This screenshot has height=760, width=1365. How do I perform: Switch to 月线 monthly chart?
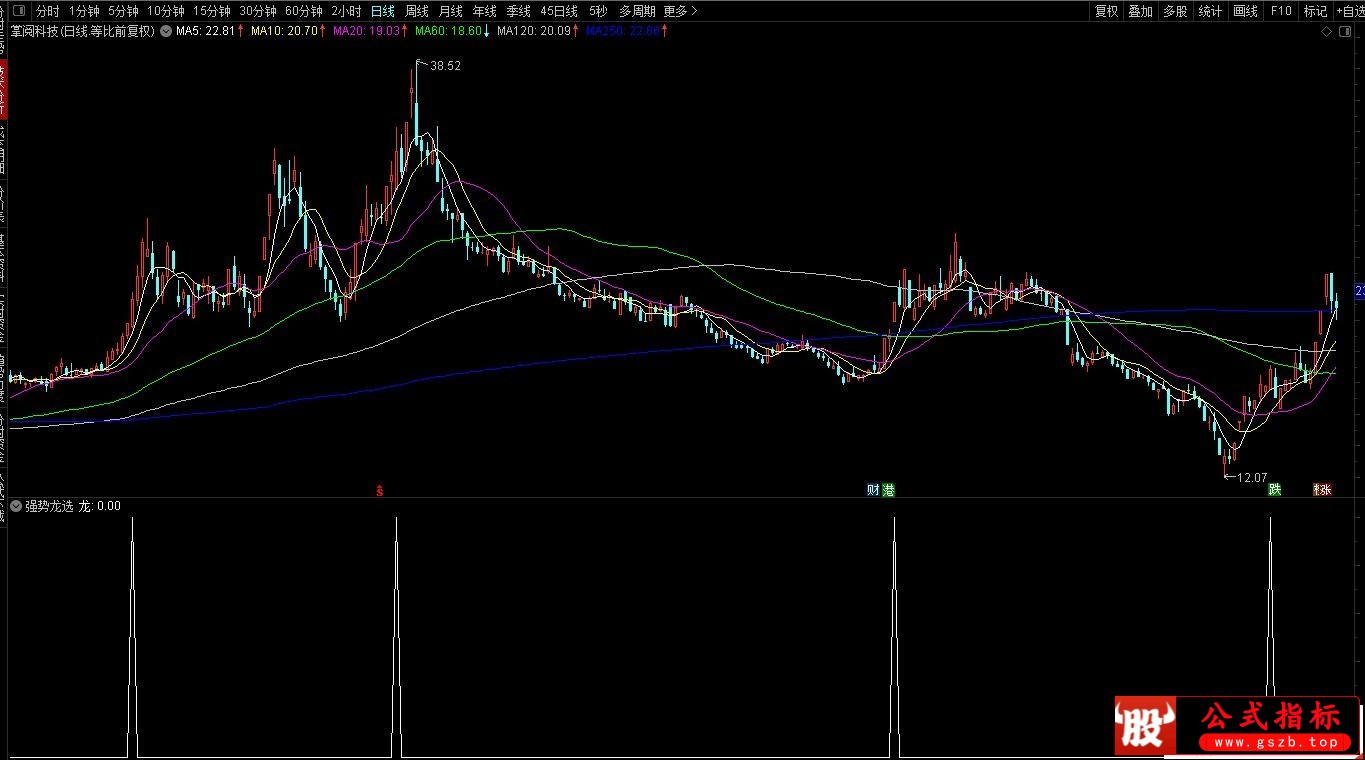(x=450, y=11)
